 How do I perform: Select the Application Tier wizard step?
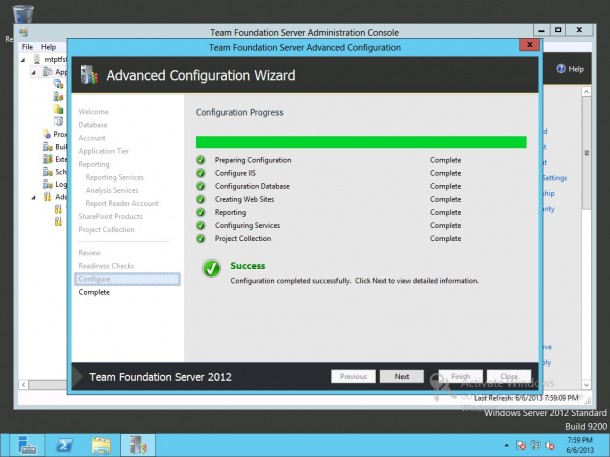(103, 151)
